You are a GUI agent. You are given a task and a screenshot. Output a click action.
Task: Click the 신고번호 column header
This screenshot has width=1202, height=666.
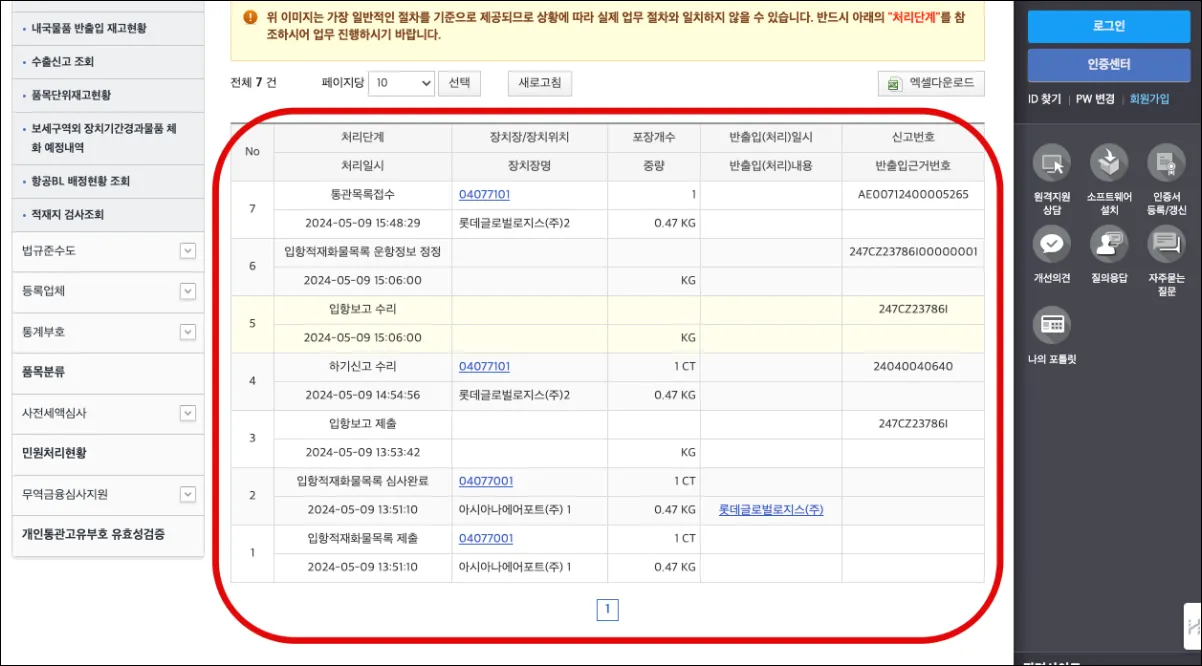click(913, 137)
